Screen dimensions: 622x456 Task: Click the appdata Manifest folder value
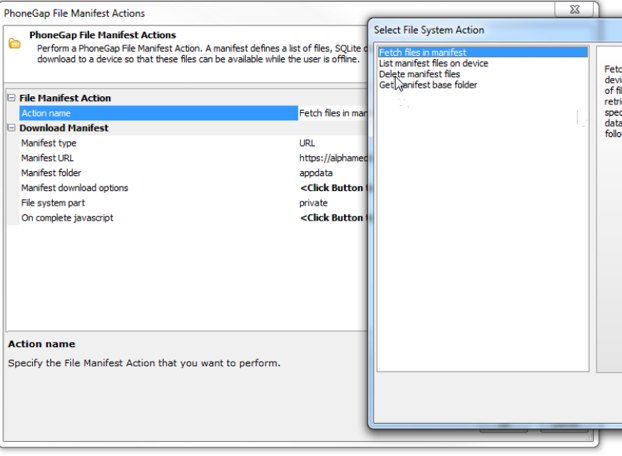(x=316, y=173)
